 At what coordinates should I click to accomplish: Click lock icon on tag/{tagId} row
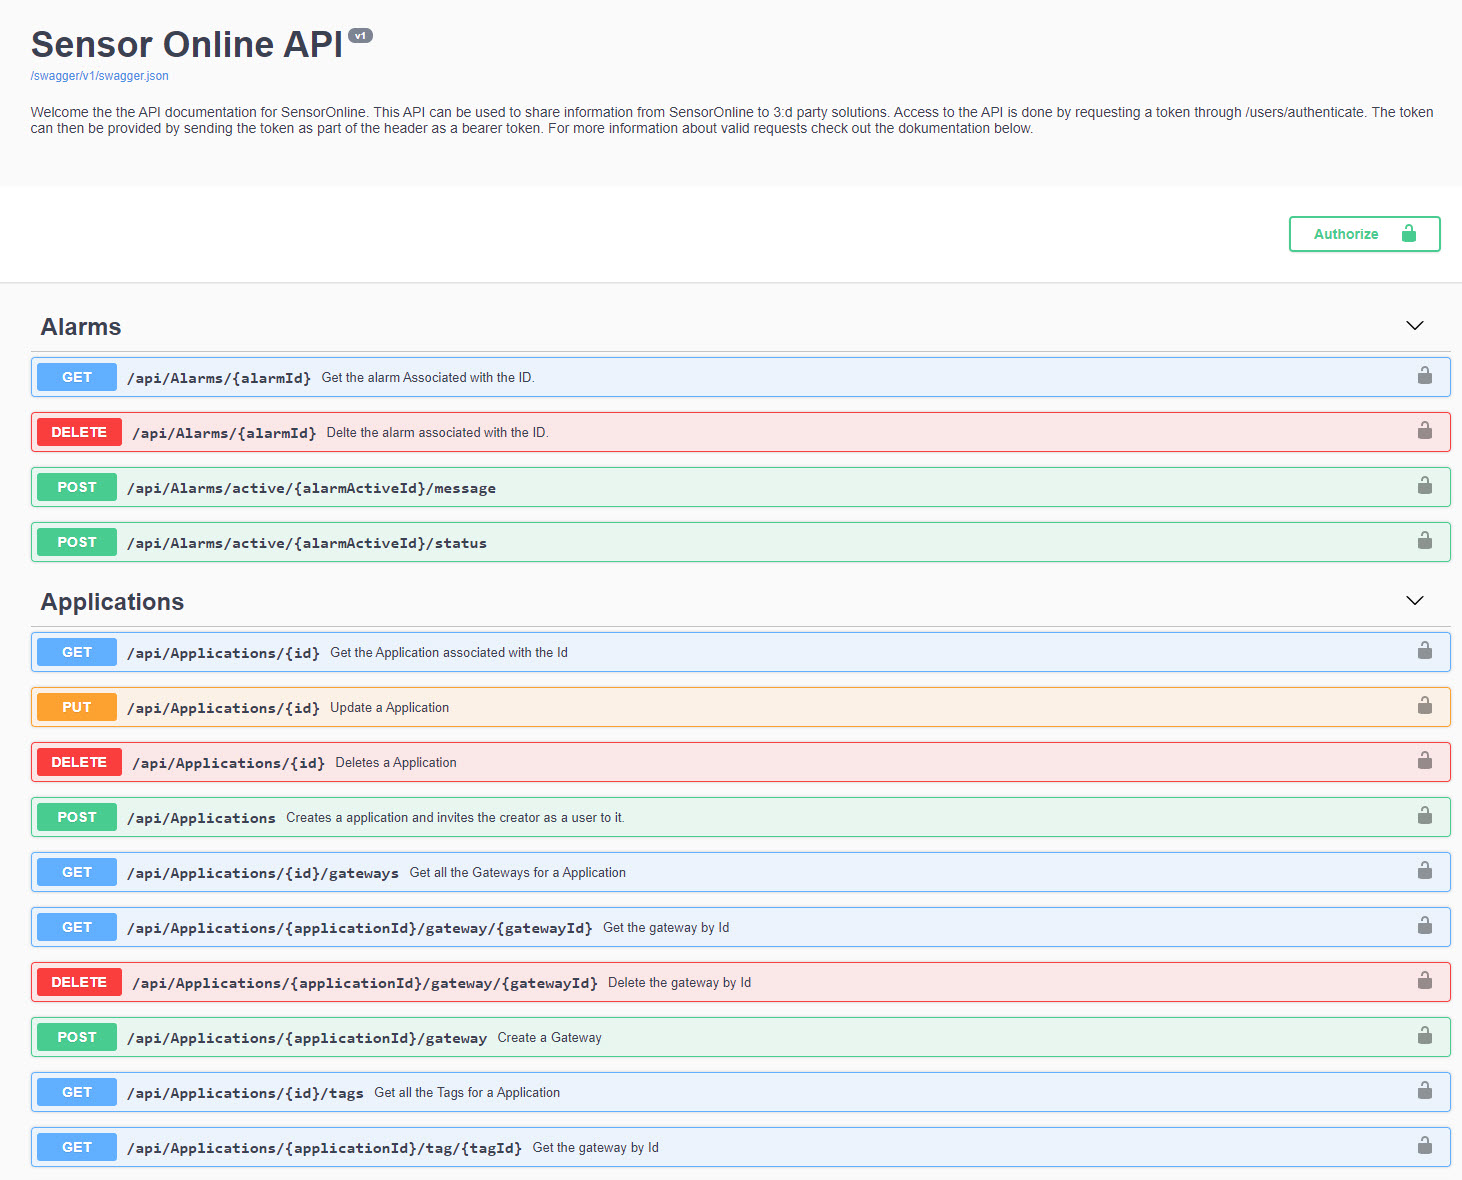click(1424, 1146)
